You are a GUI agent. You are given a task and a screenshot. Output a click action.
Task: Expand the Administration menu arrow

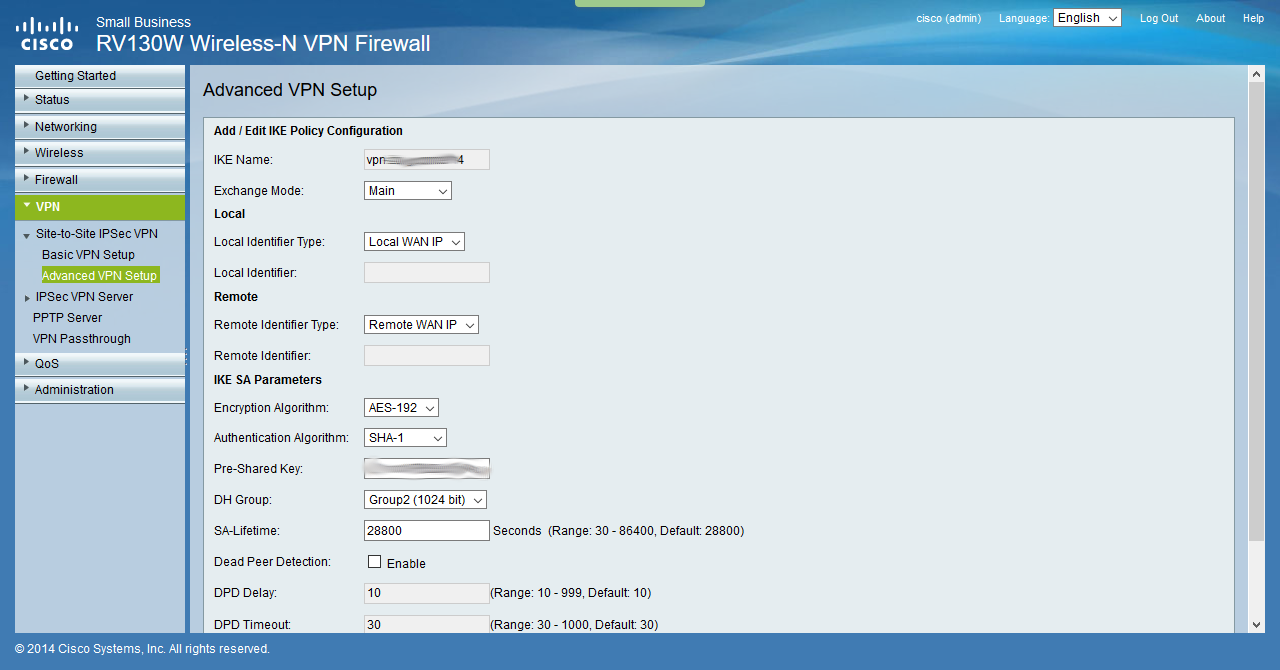pyautogui.click(x=26, y=388)
